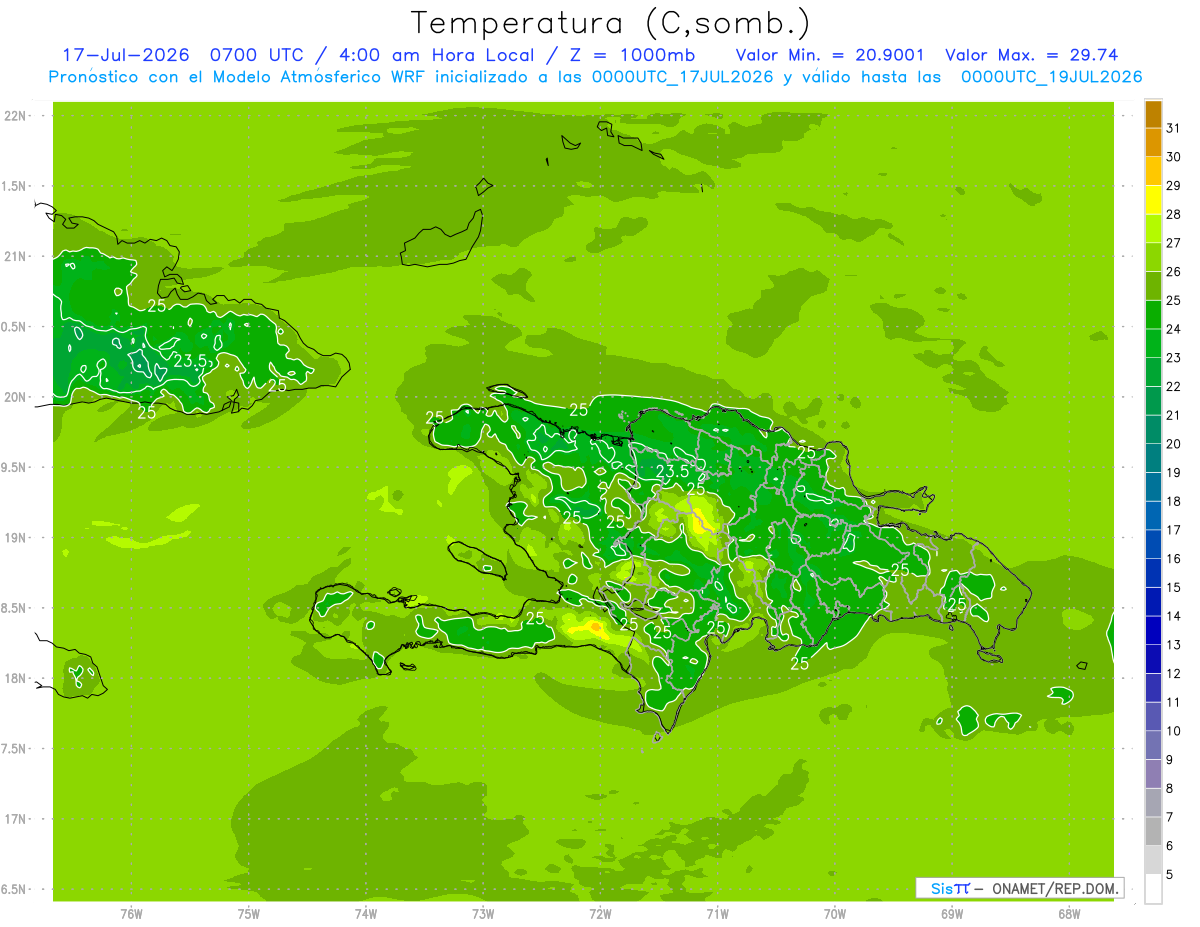Click the "76W" longitude axis label
Image resolution: width=1200 pixels, height=927 pixels.
coord(131,914)
